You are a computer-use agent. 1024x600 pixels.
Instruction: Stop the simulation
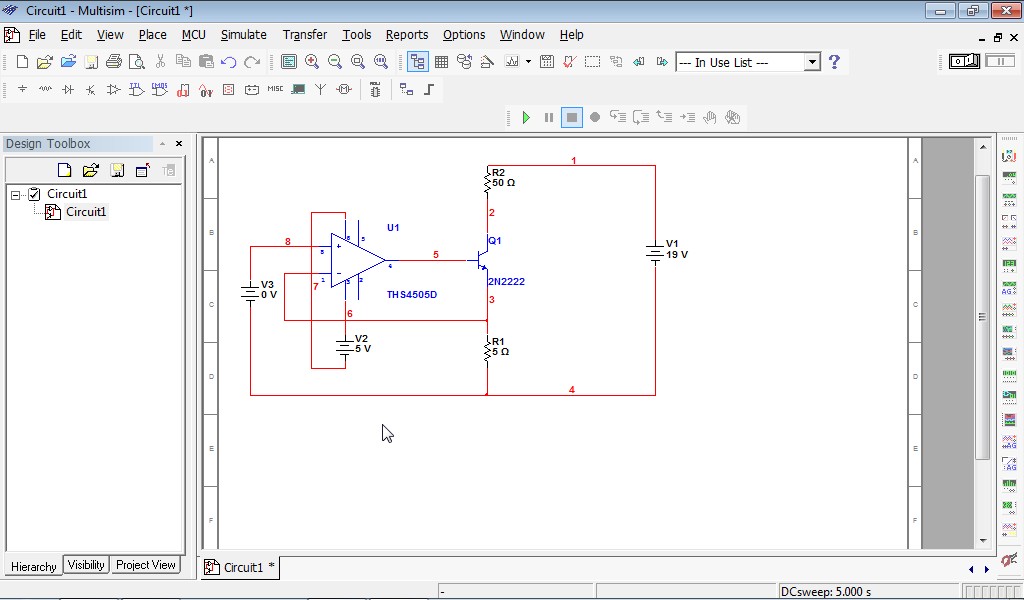click(571, 118)
